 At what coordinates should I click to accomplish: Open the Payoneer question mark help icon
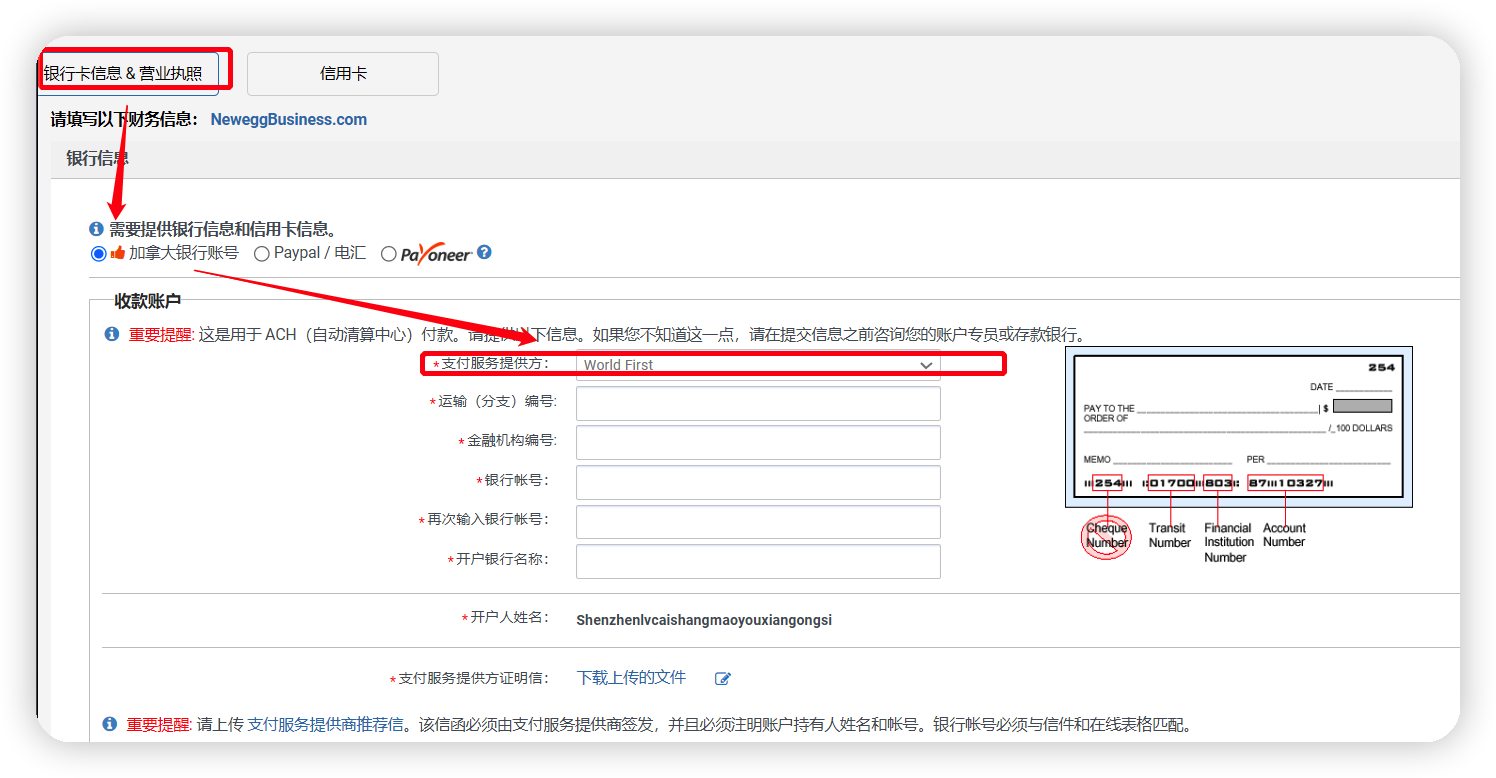point(484,252)
